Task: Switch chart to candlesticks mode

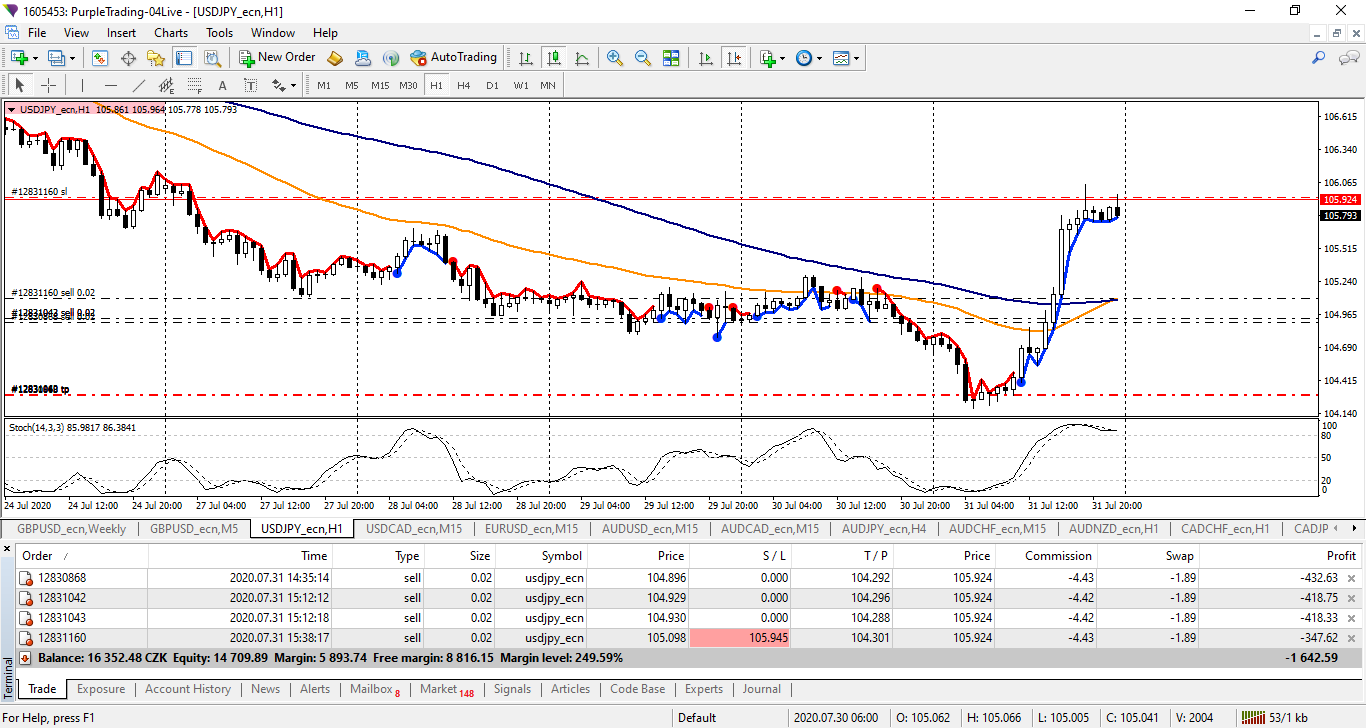Action: [554, 58]
